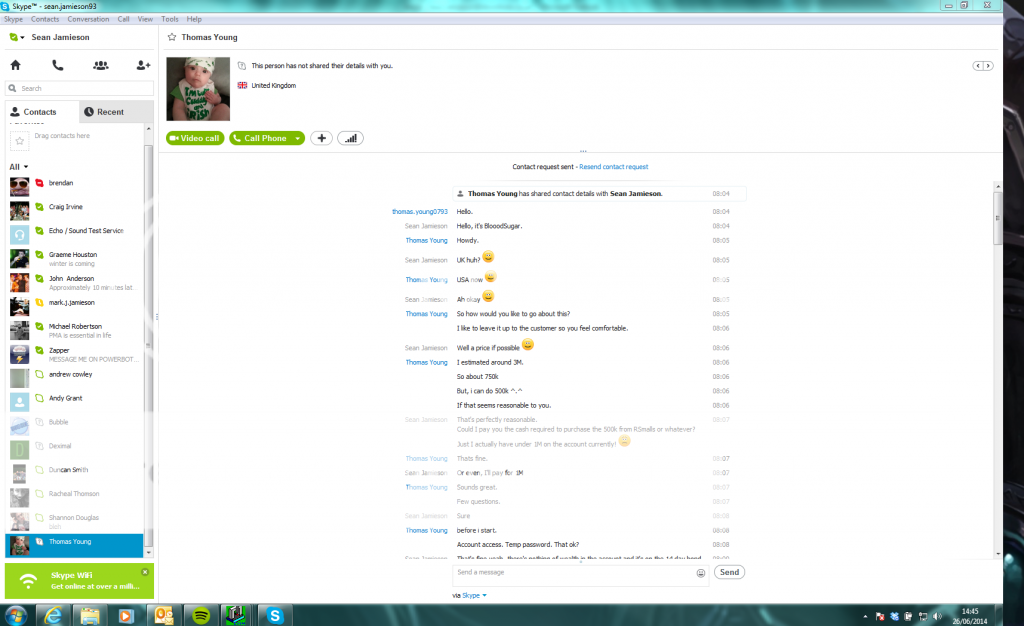Screen dimensions: 1024x626
Task: Open the Skype Home icon
Action: click(15, 65)
